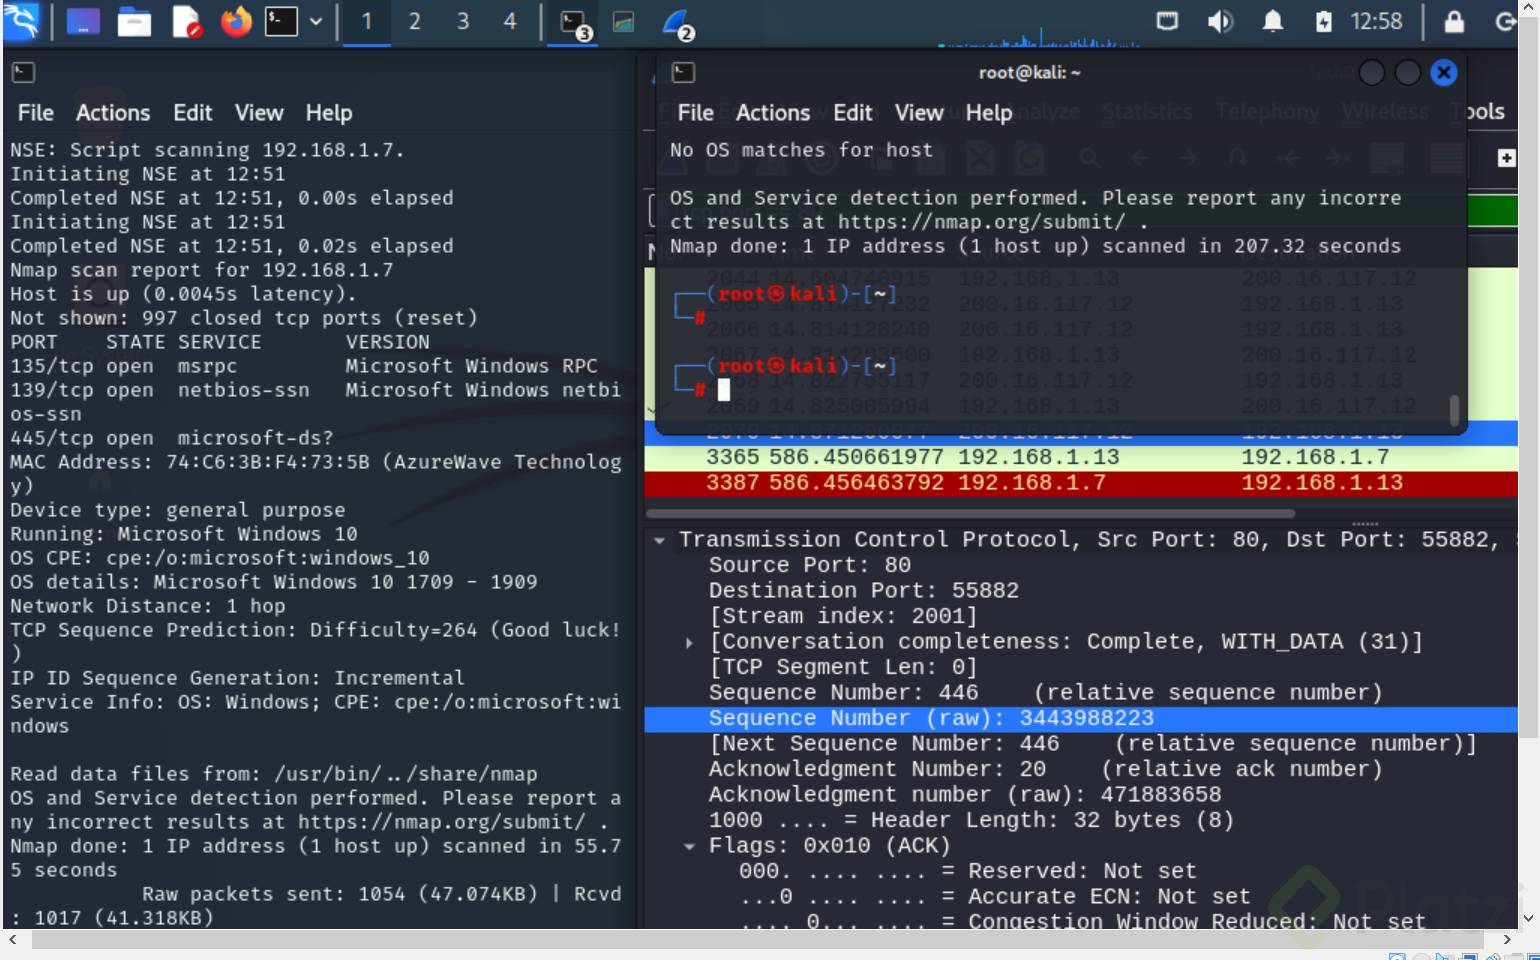
Task: Collapse the Transmission Control Protocol tree
Action: pos(659,540)
